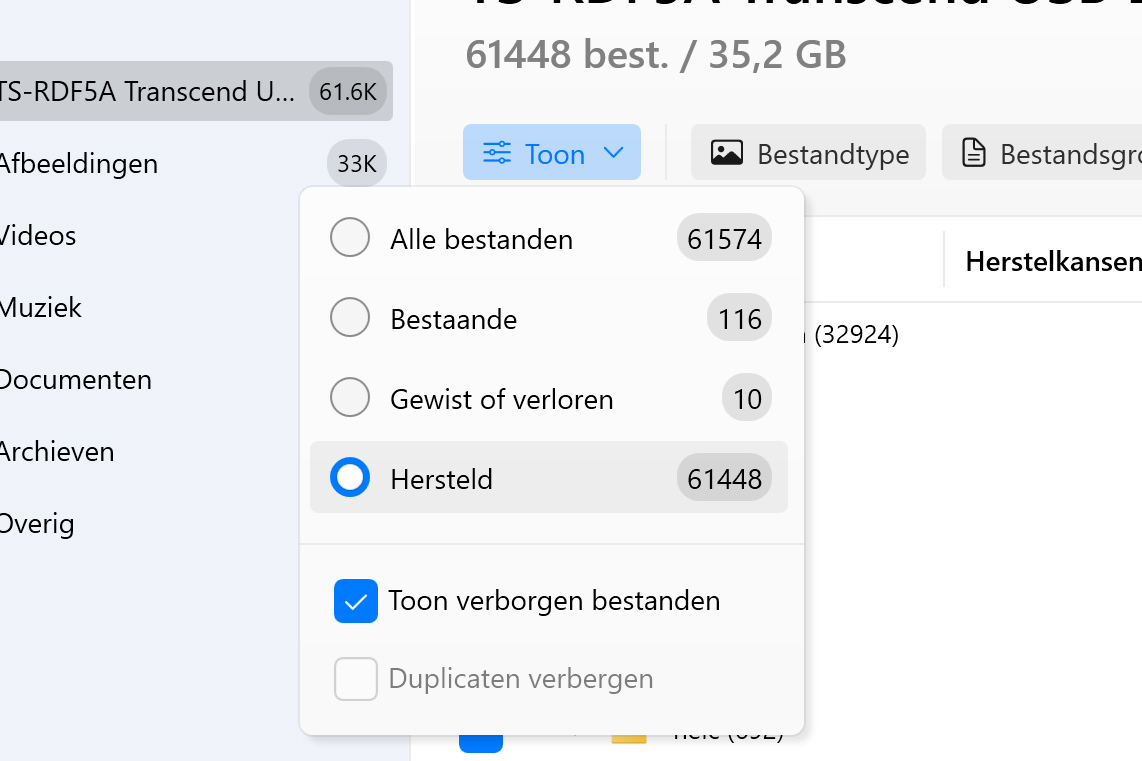Sort by the Herstelkansen column header
This screenshot has height=761, width=1142.
(1052, 262)
